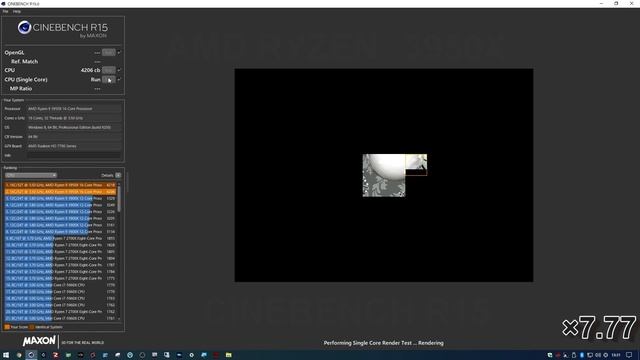The width and height of the screenshot is (640, 360).
Task: Select the rank 1 Ryzen 9 3950X ranking row
Action: pos(60,185)
